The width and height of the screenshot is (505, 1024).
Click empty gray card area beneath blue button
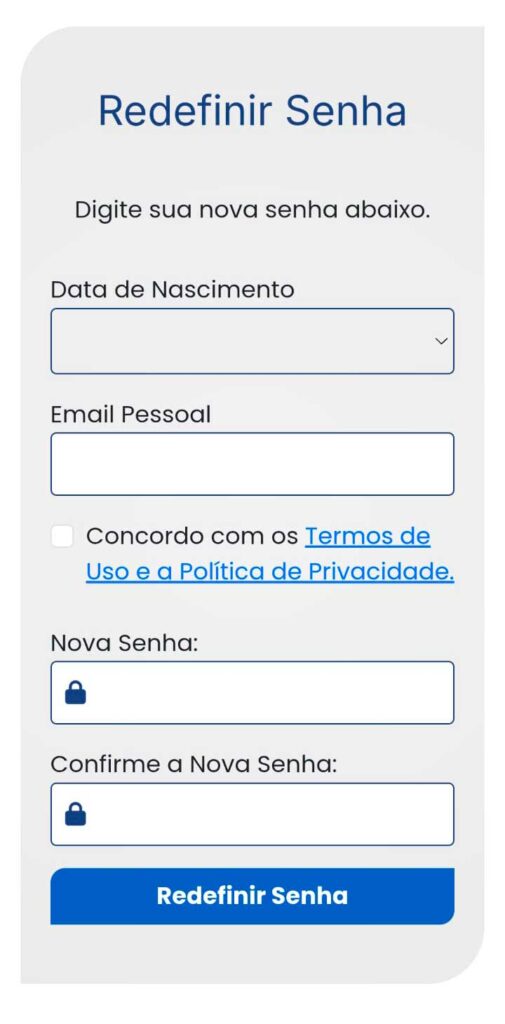pos(252,953)
